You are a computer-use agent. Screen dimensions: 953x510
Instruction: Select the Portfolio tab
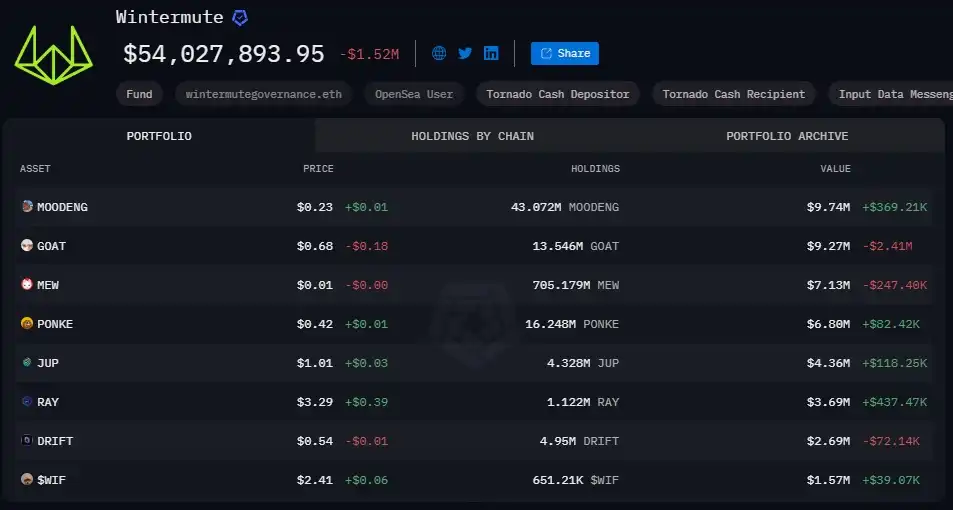159,136
